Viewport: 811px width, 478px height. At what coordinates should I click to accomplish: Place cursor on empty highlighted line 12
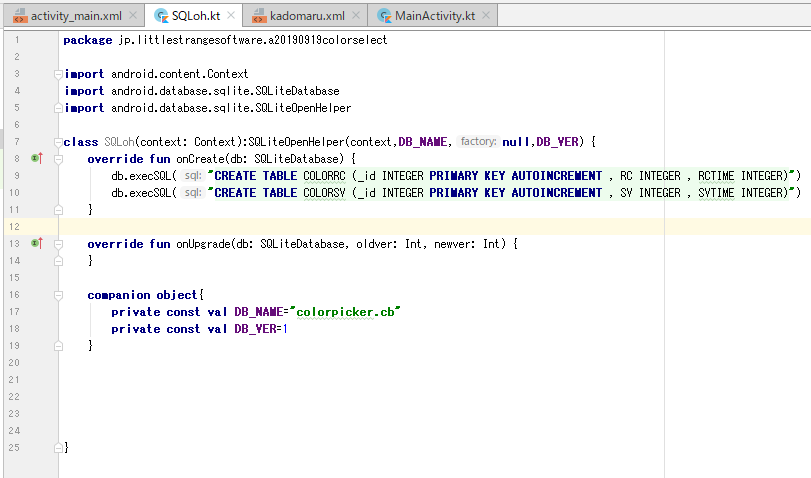click(x=434, y=227)
